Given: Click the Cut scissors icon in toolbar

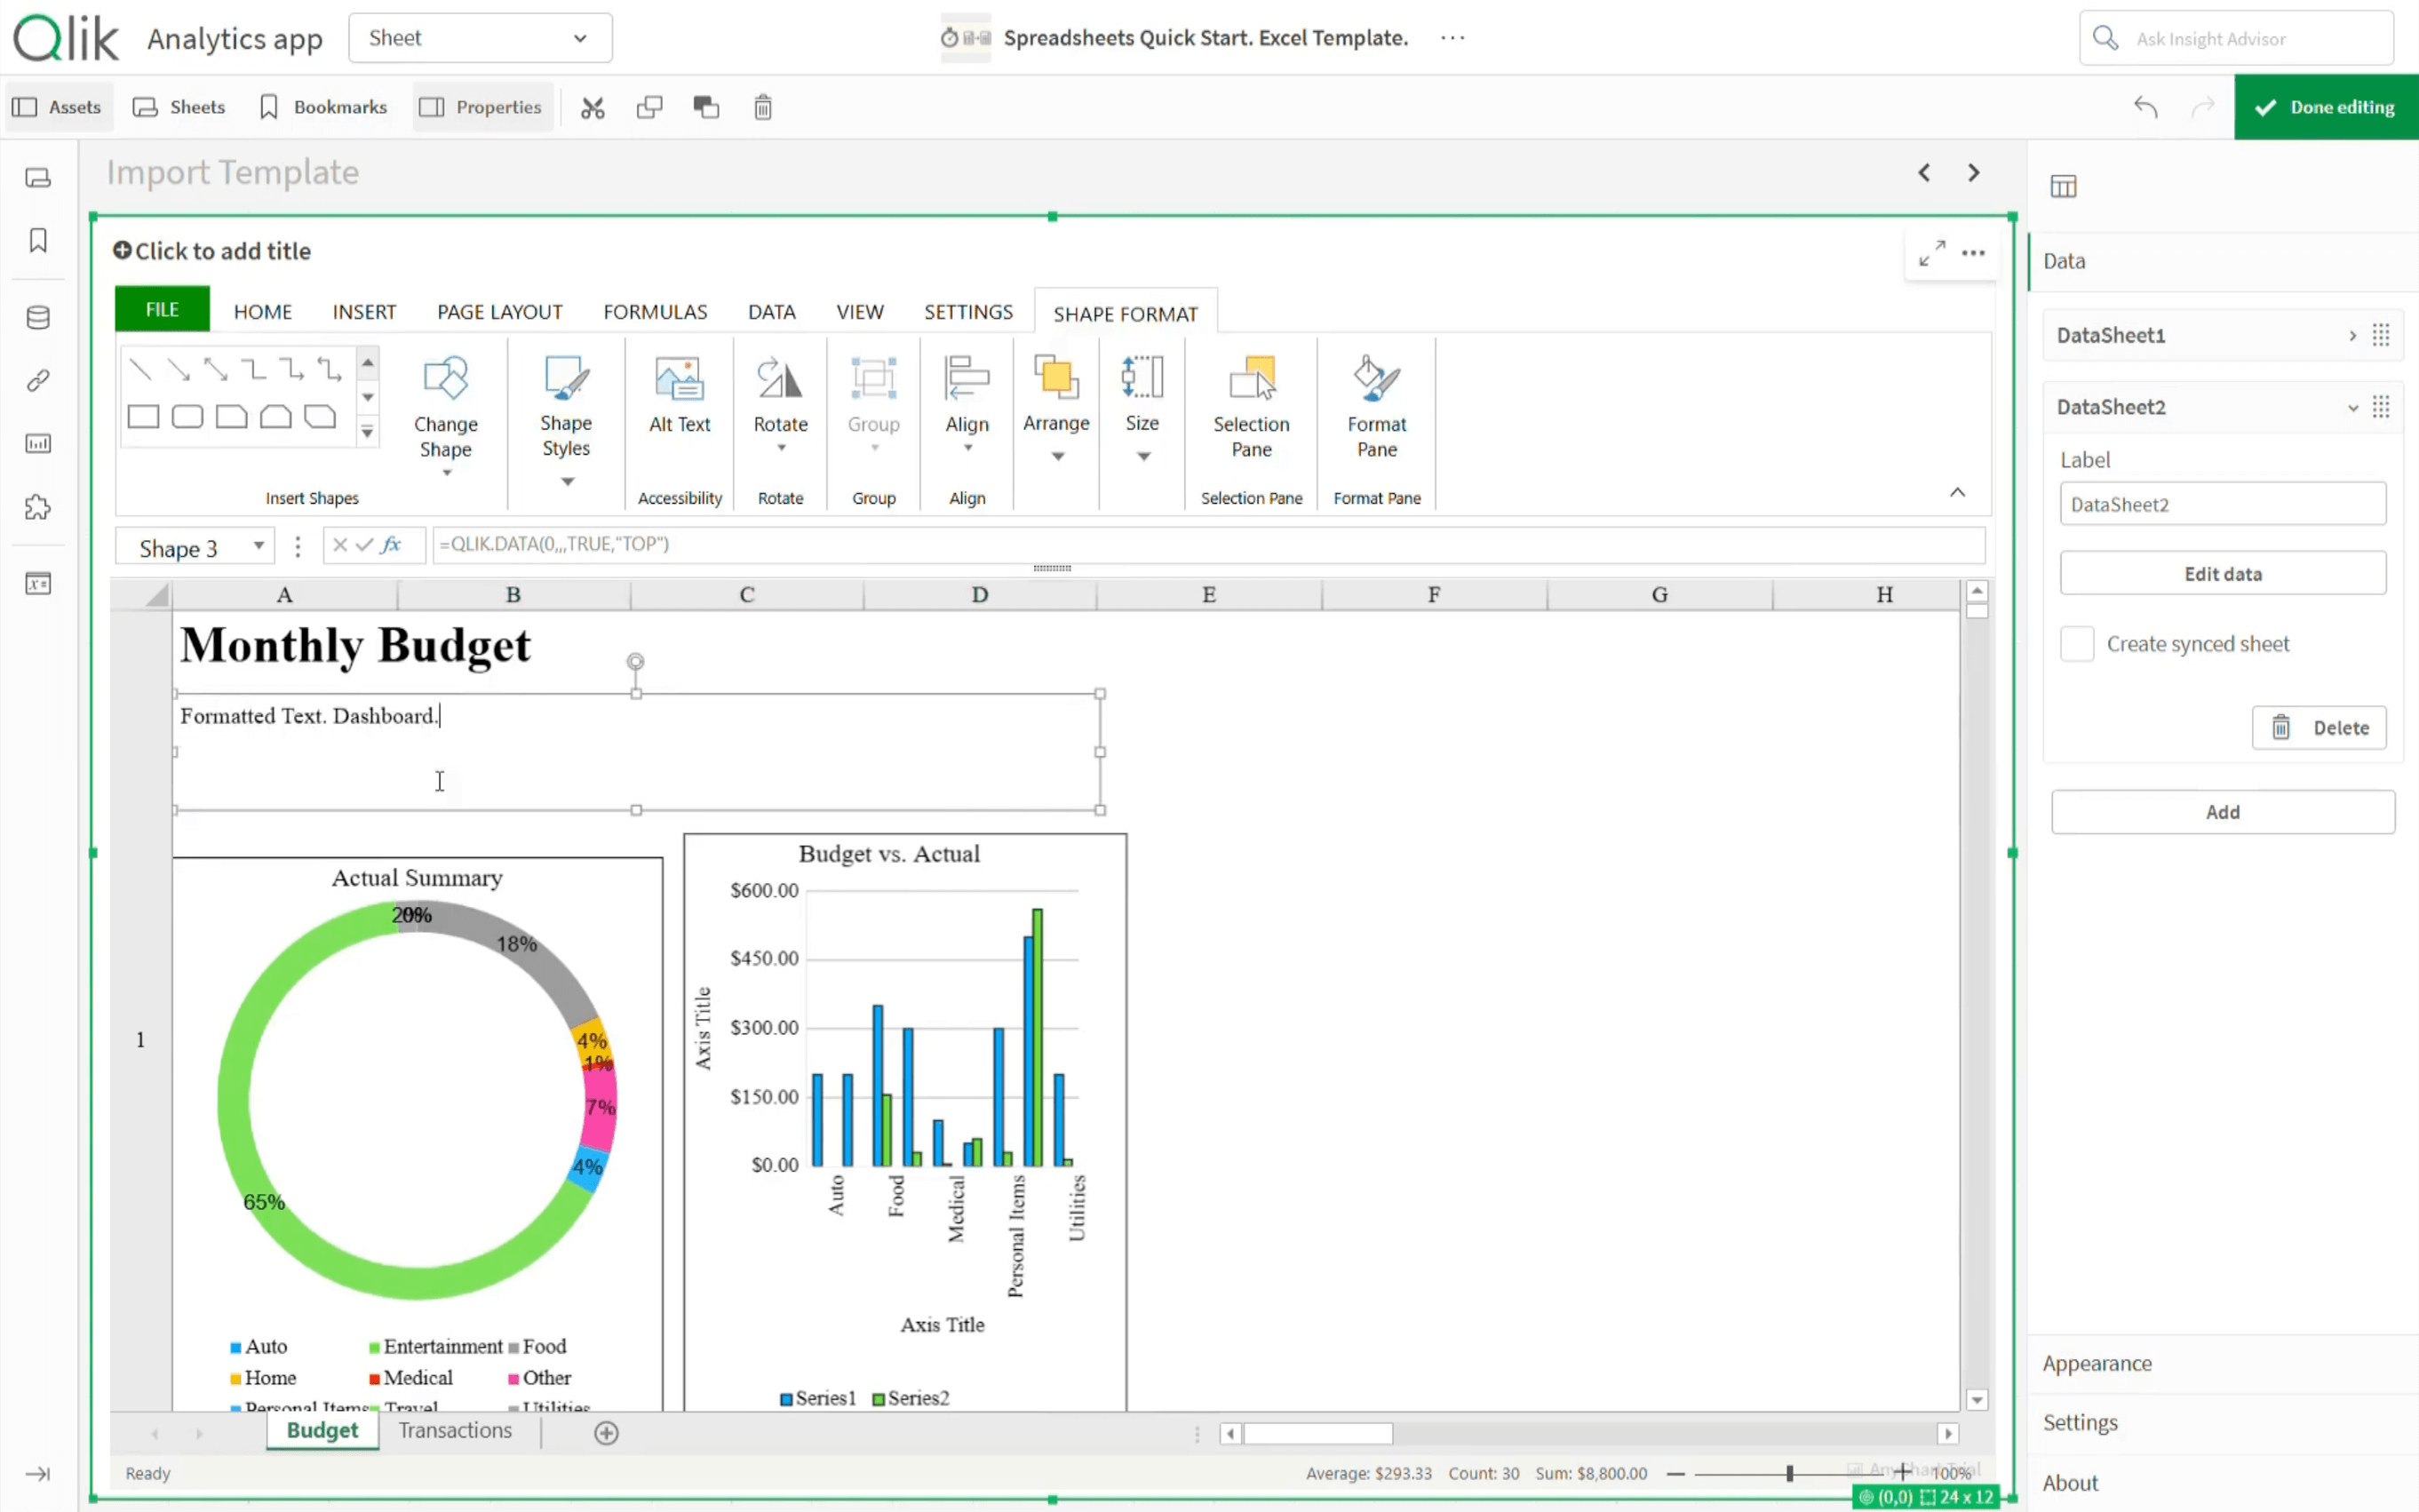Looking at the screenshot, I should click(593, 107).
